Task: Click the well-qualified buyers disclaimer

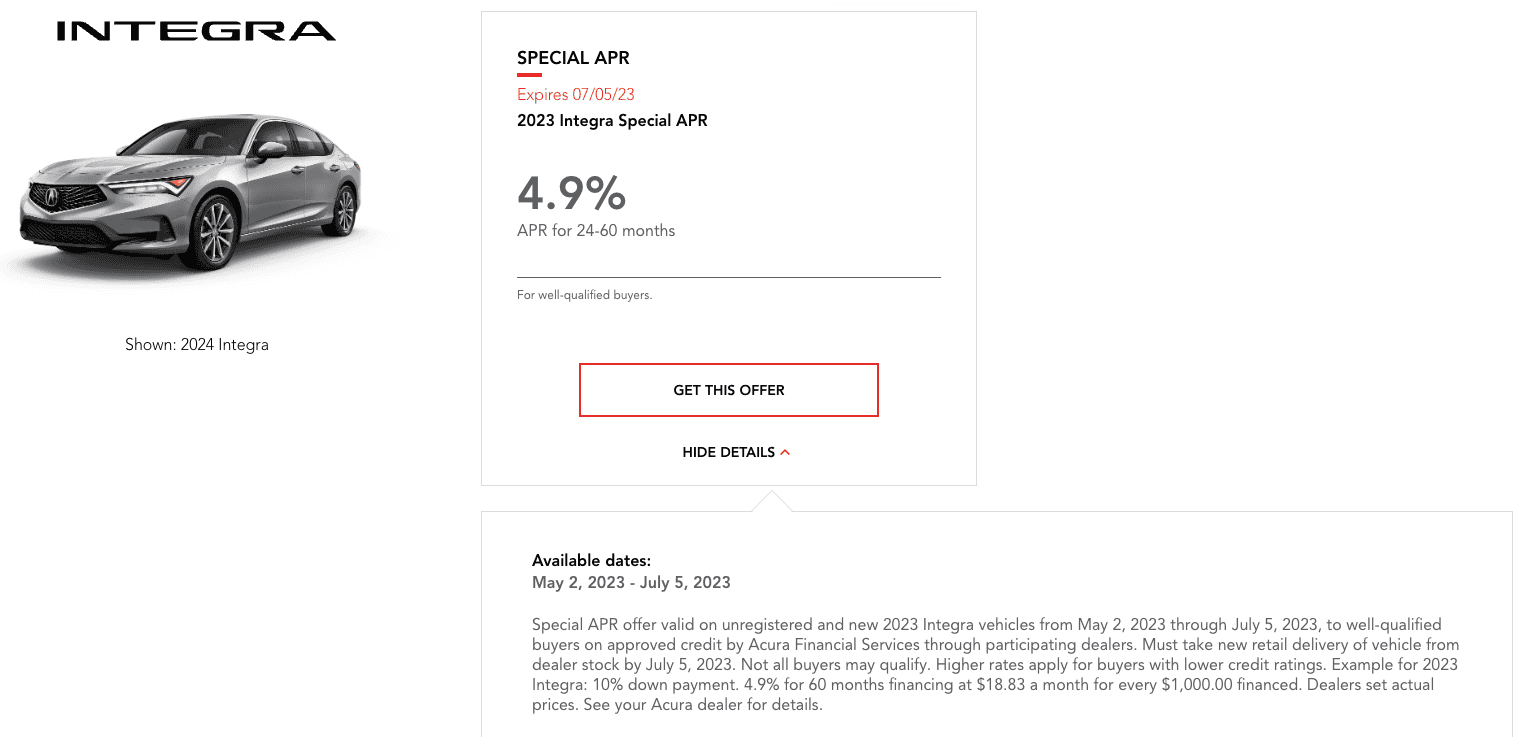Action: coord(584,295)
